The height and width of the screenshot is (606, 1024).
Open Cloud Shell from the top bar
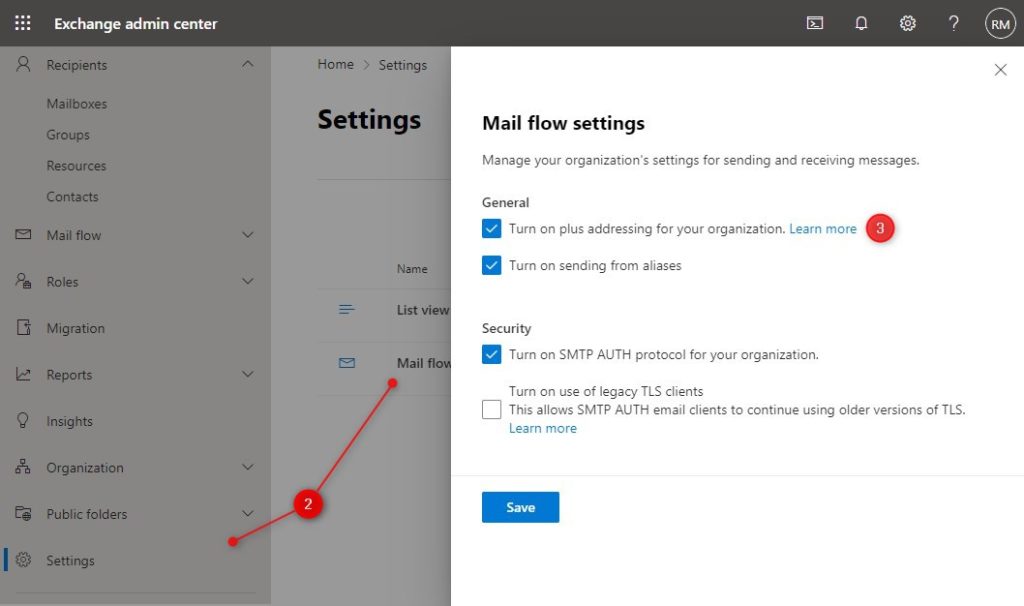pyautogui.click(x=814, y=23)
